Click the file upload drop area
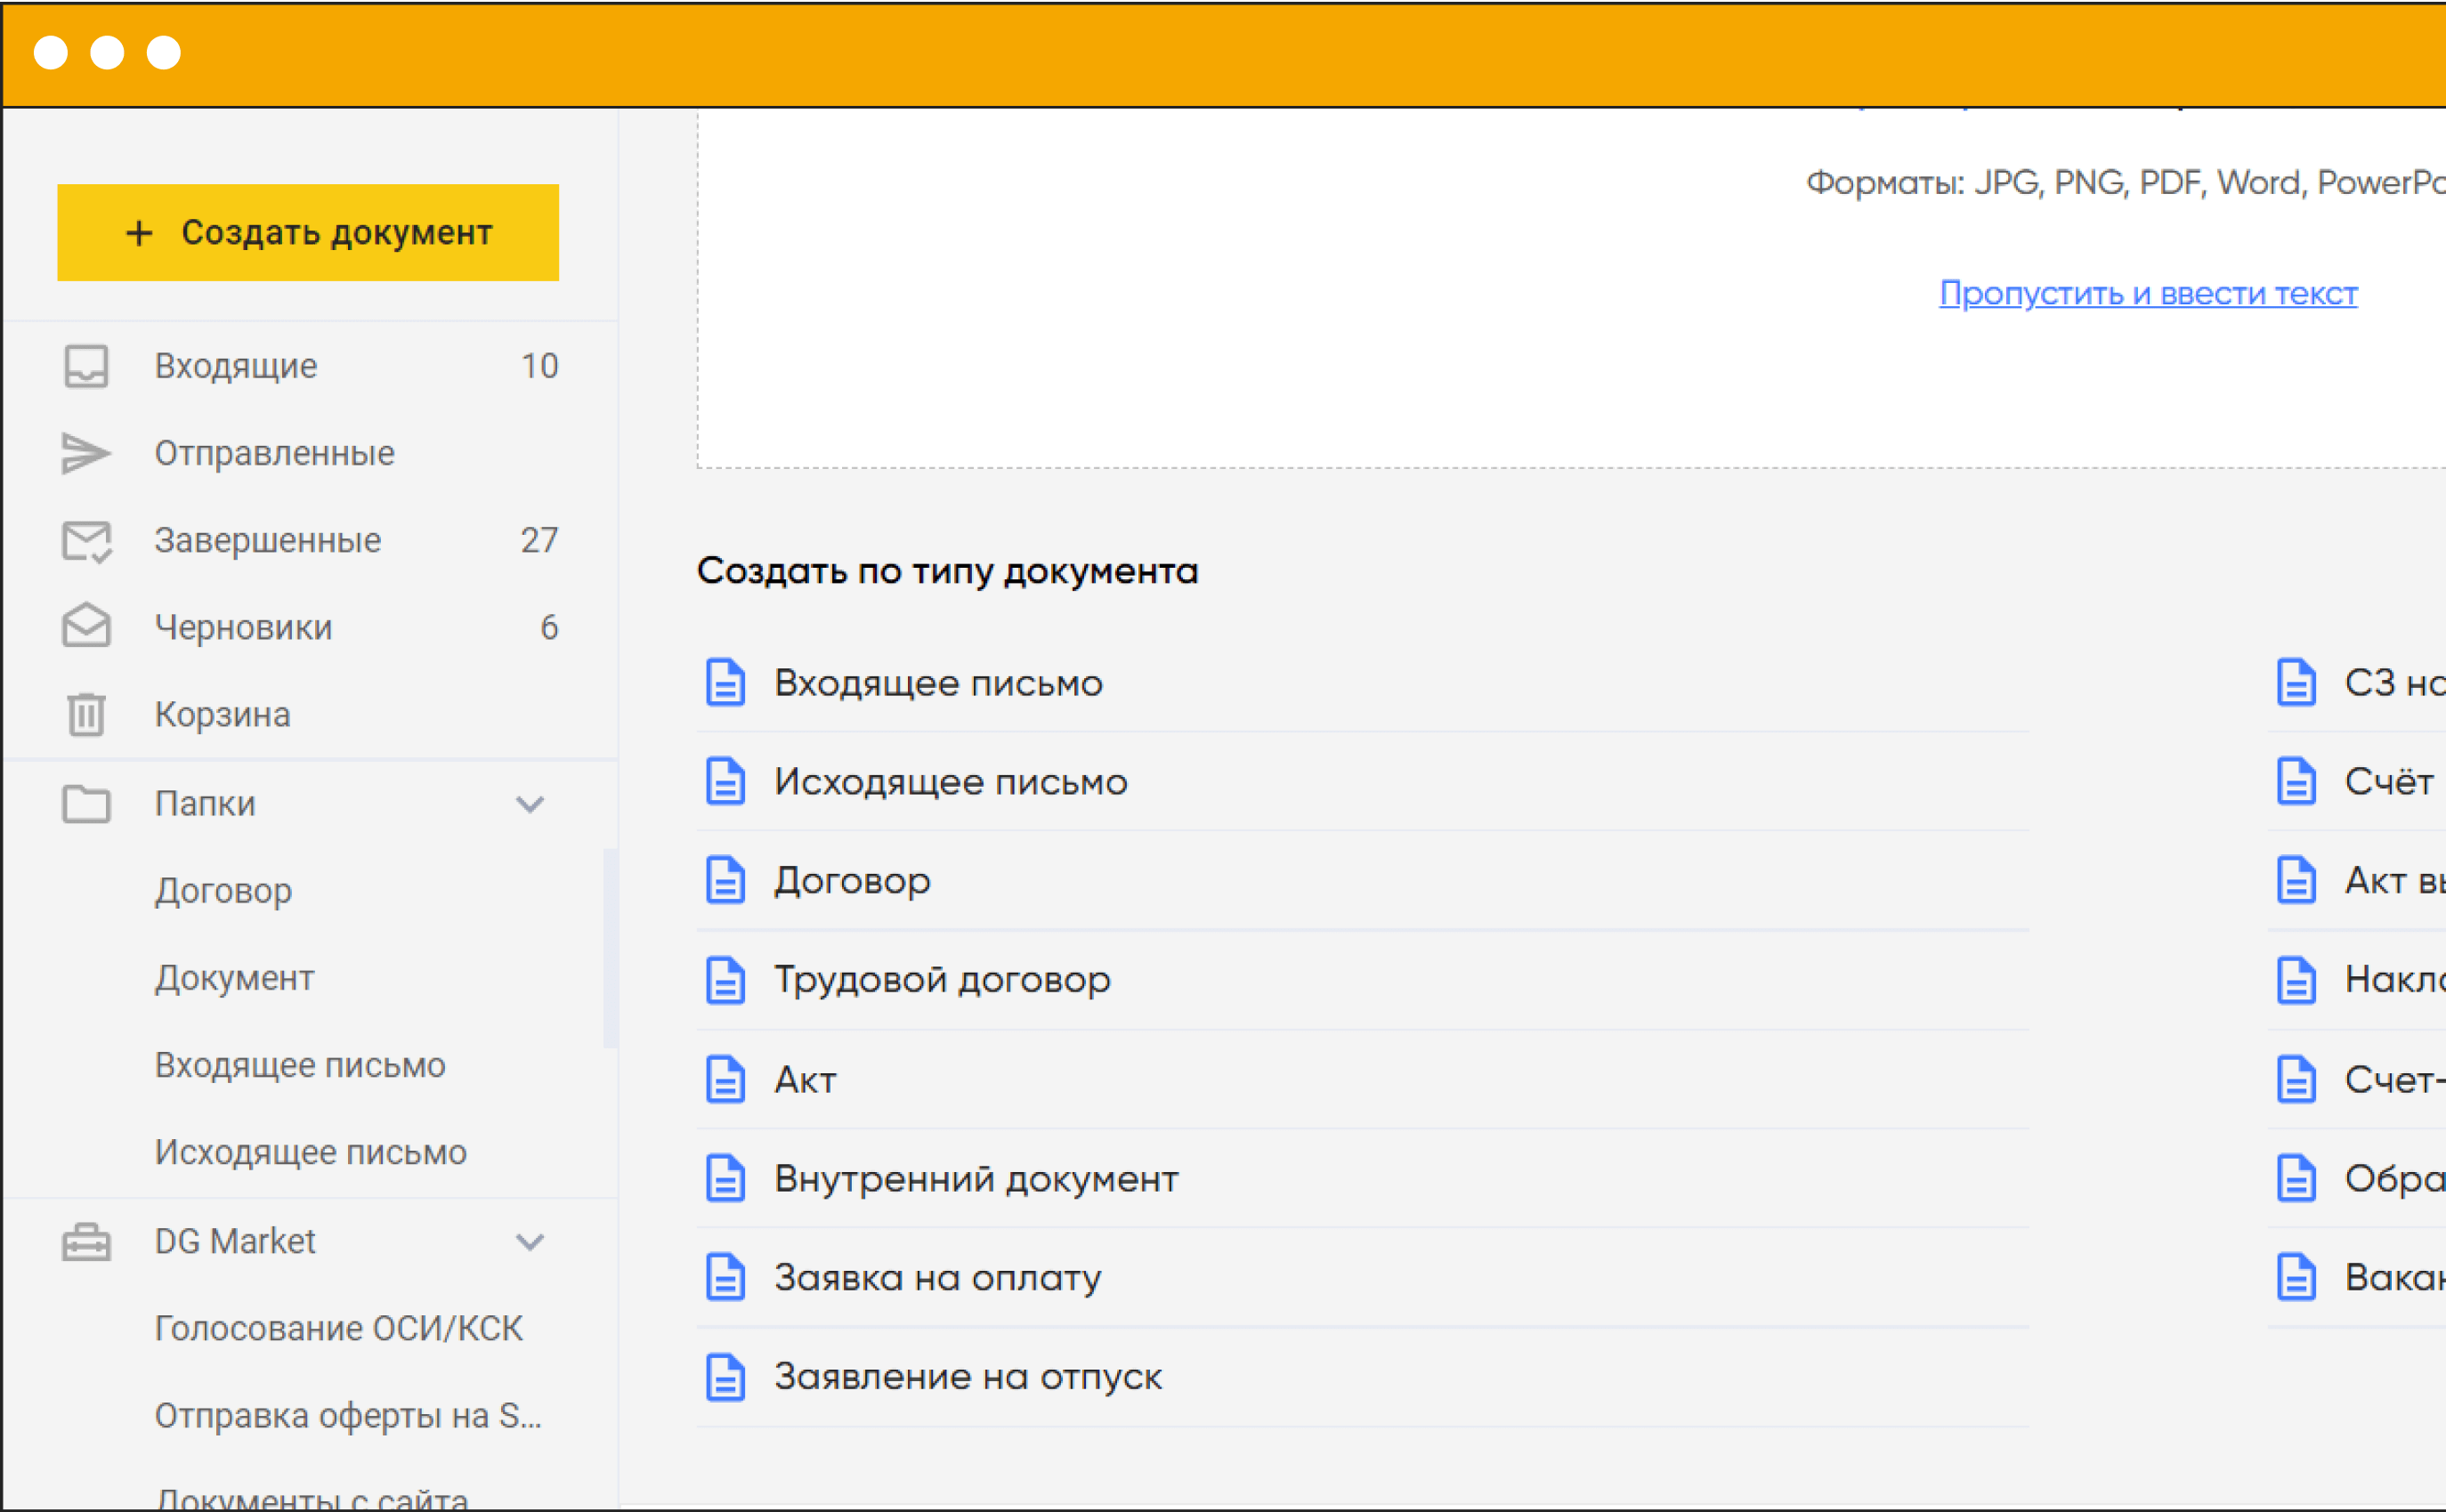The height and width of the screenshot is (1512, 2446). tap(1570, 288)
